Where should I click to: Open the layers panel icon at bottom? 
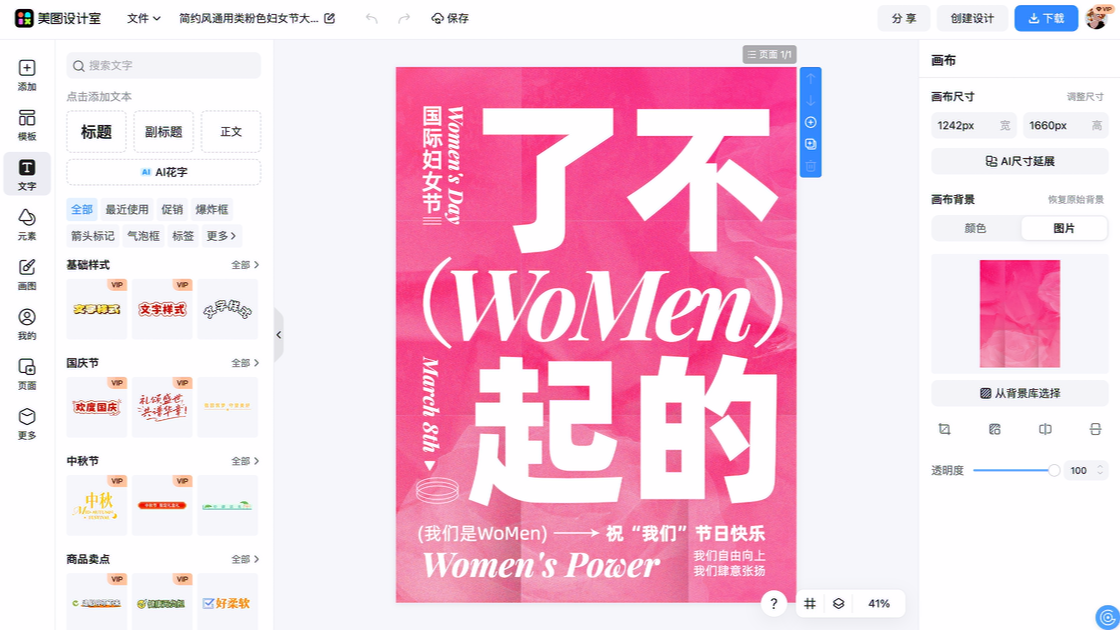click(x=839, y=603)
